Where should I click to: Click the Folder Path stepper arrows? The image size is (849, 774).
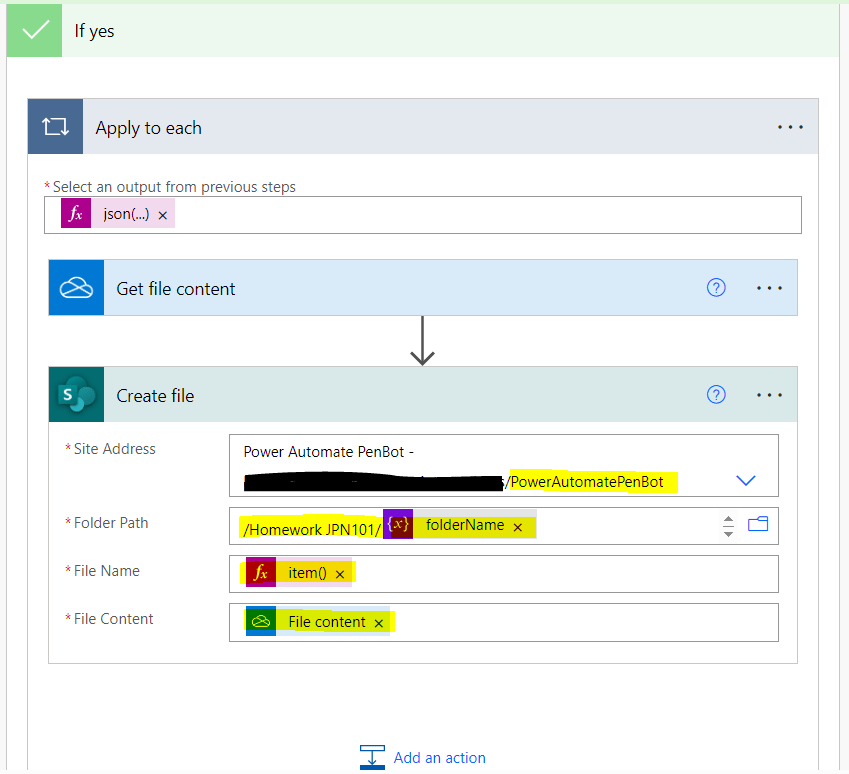pos(728,525)
